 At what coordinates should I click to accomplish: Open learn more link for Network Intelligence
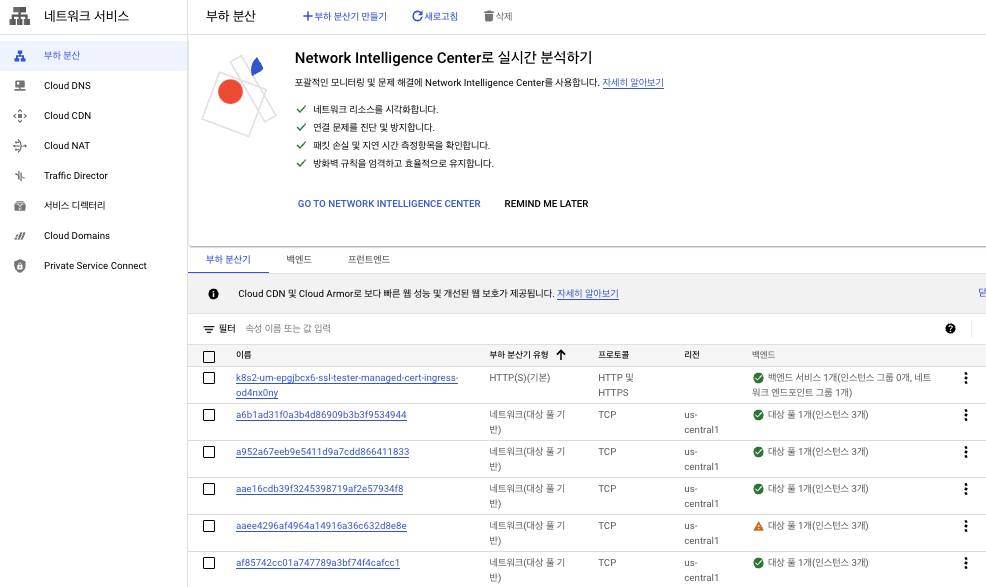point(633,82)
